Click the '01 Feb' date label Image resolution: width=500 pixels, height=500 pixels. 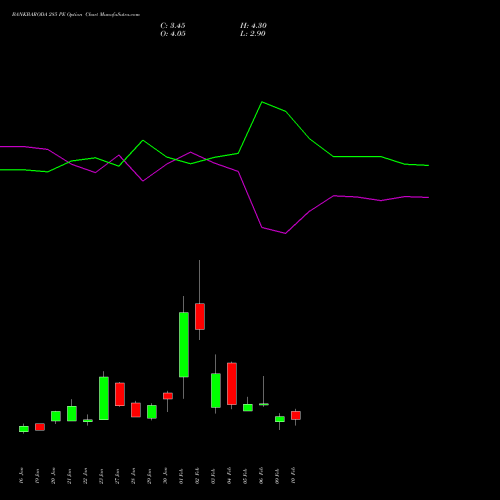pos(181,476)
